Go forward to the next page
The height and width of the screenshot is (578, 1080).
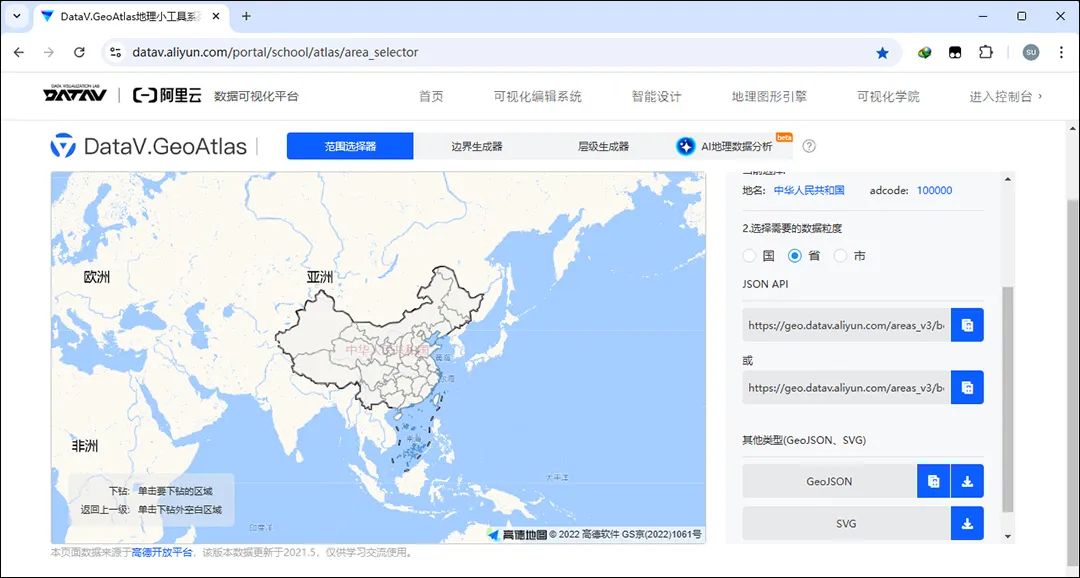49,52
